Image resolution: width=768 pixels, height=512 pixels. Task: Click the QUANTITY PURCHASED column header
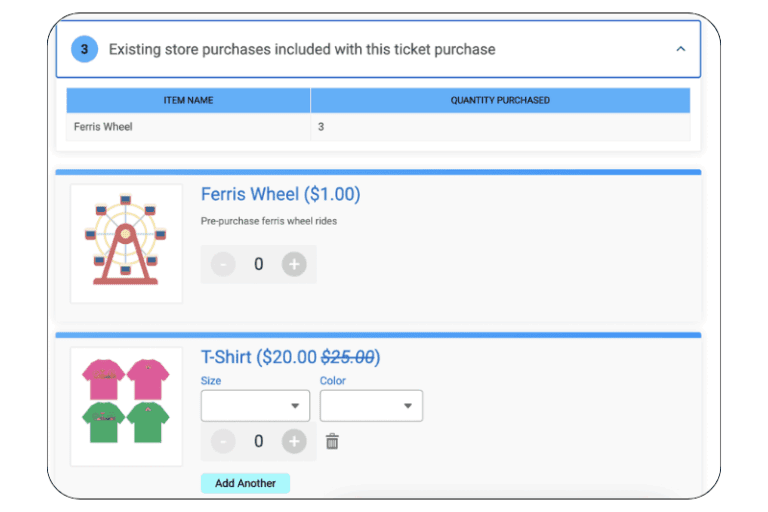[500, 100]
